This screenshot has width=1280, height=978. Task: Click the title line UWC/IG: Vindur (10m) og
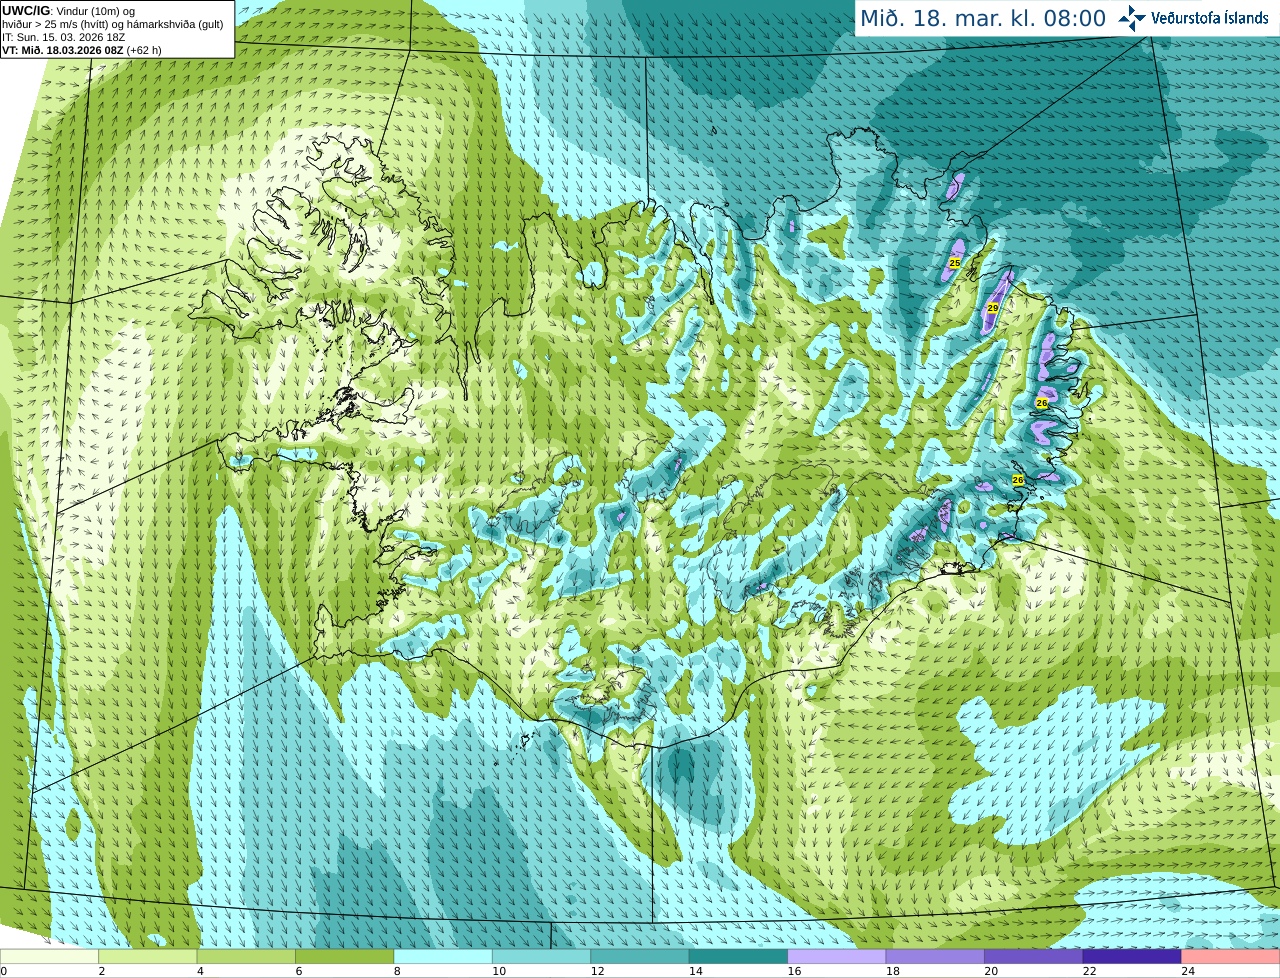(68, 10)
